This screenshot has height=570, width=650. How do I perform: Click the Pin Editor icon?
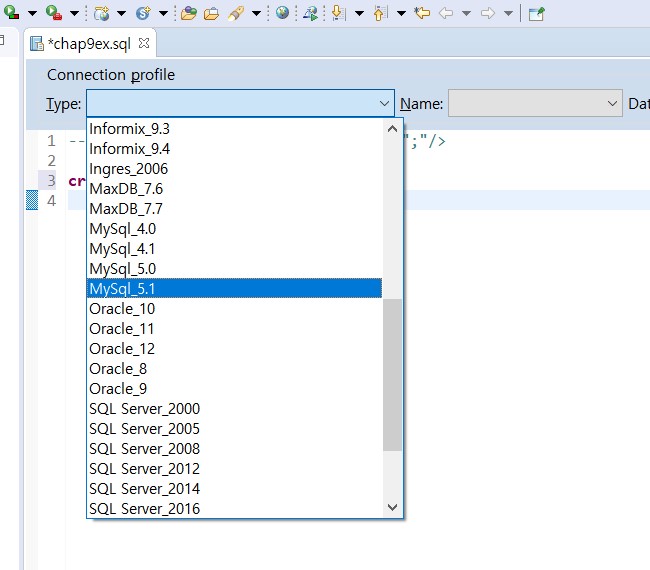tap(536, 14)
